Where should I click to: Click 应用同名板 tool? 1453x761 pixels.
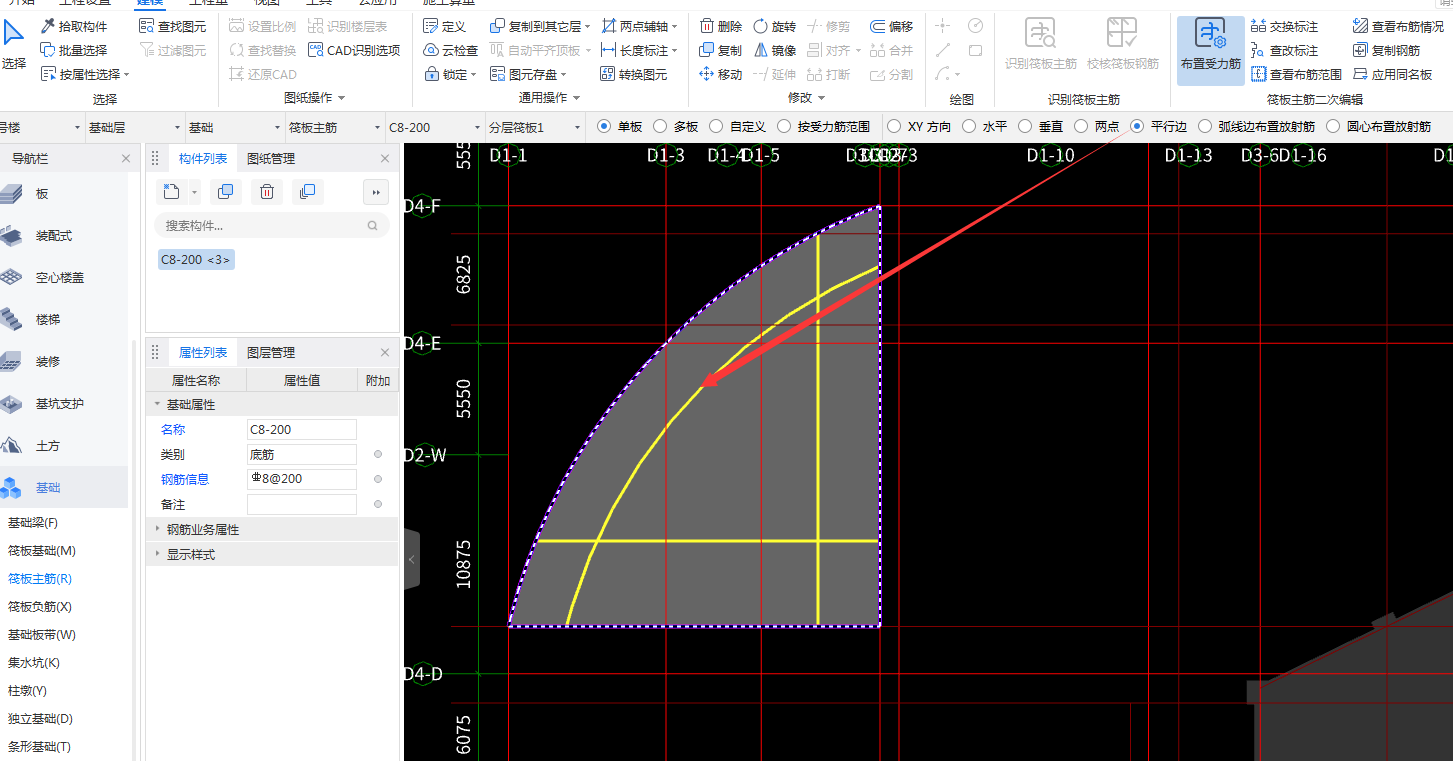coord(1392,74)
